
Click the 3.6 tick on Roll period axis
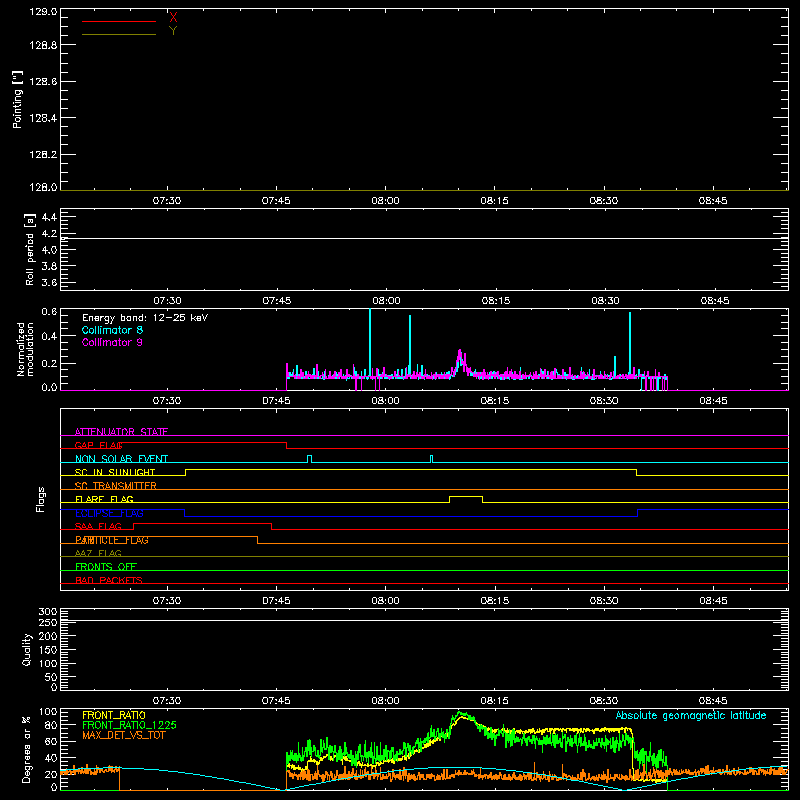[x=49, y=282]
